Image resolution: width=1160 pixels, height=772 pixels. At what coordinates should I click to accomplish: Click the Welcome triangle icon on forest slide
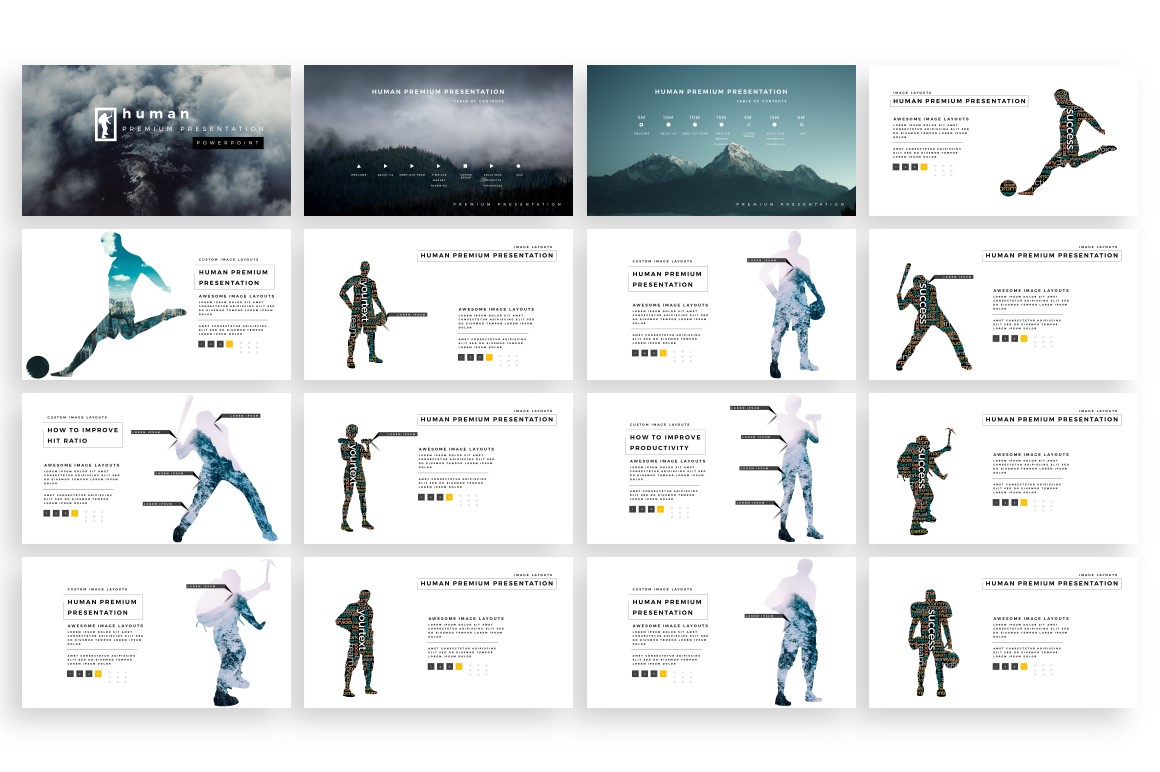(x=358, y=166)
